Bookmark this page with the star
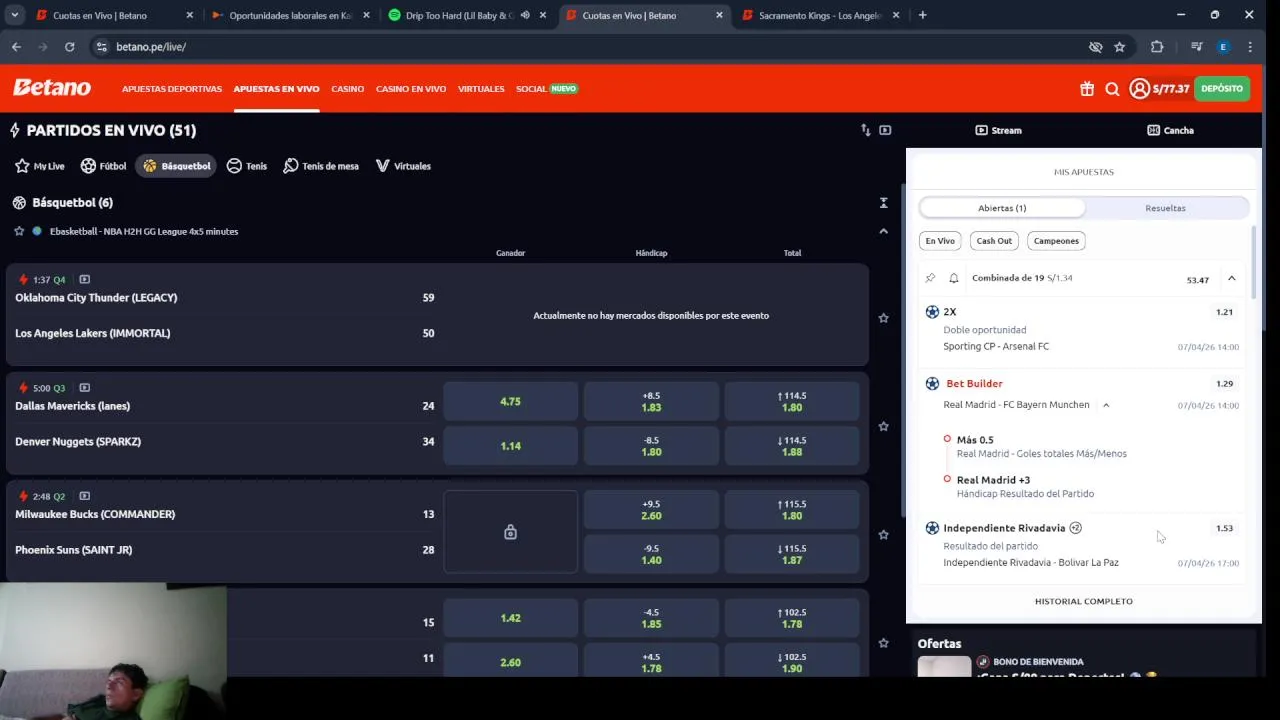Screen dimensions: 1280x720 (x=1119, y=46)
